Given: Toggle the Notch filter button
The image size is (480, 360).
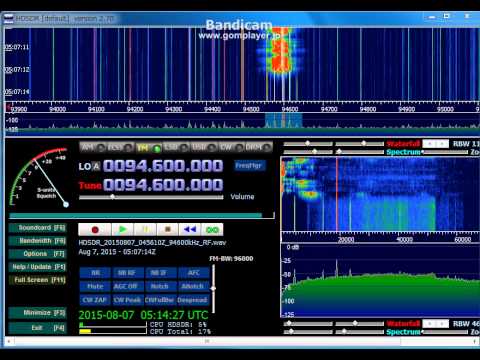Looking at the screenshot, I should (x=160, y=286).
